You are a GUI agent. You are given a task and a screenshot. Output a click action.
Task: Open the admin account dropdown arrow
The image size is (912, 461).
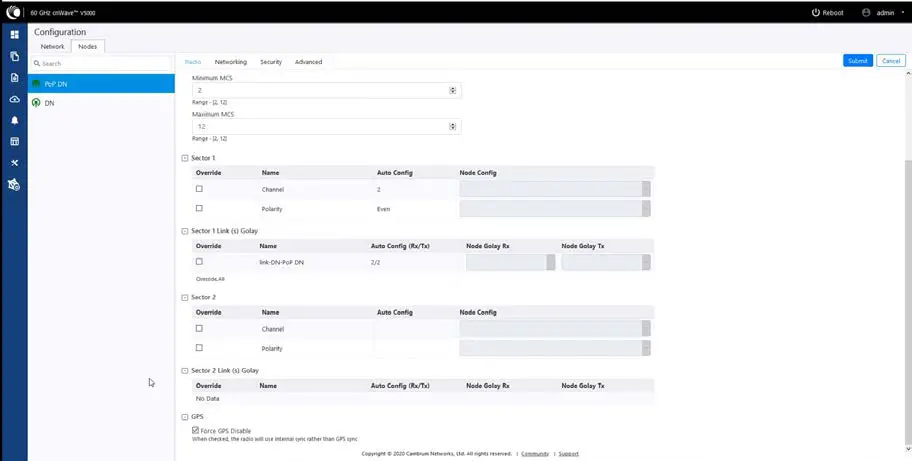pos(903,12)
